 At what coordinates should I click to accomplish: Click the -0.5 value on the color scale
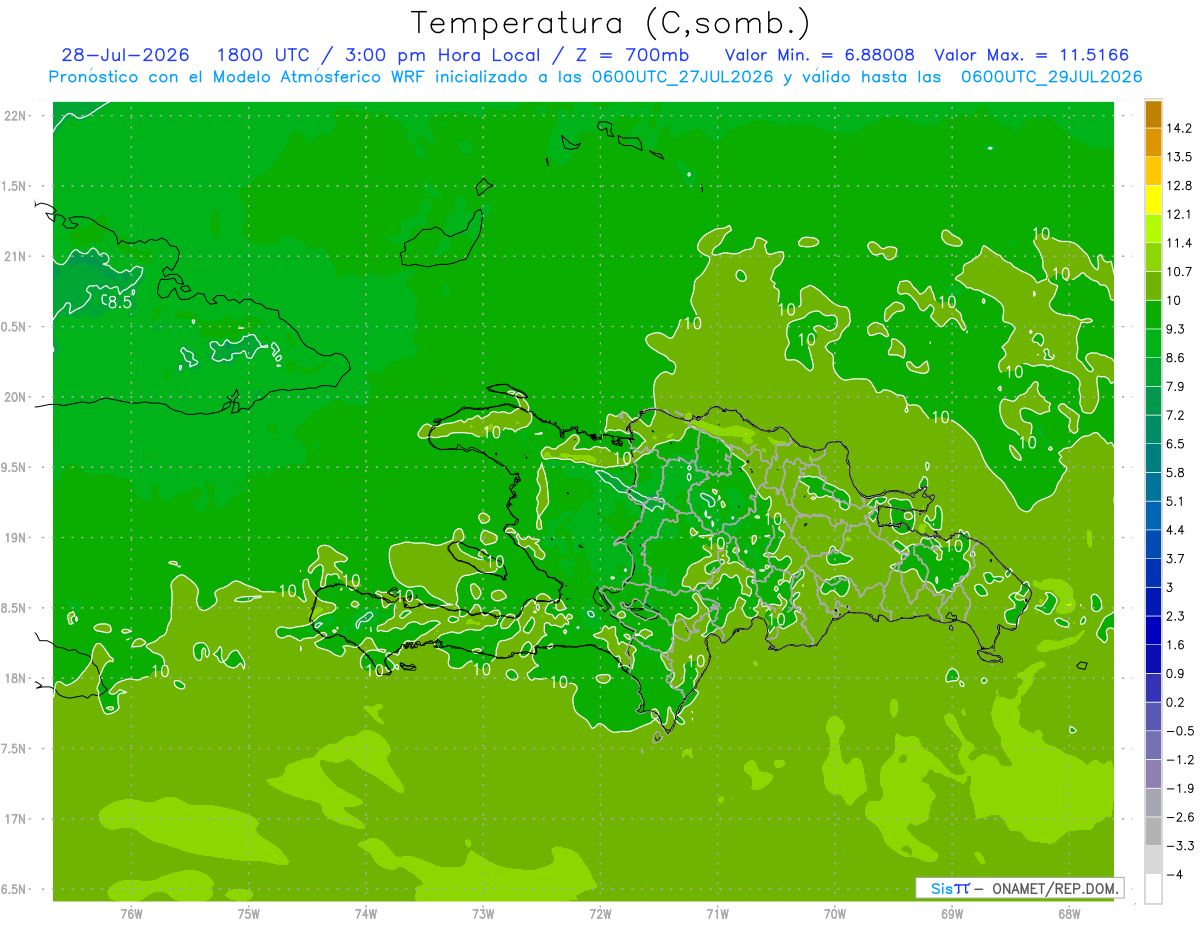(x=1180, y=731)
